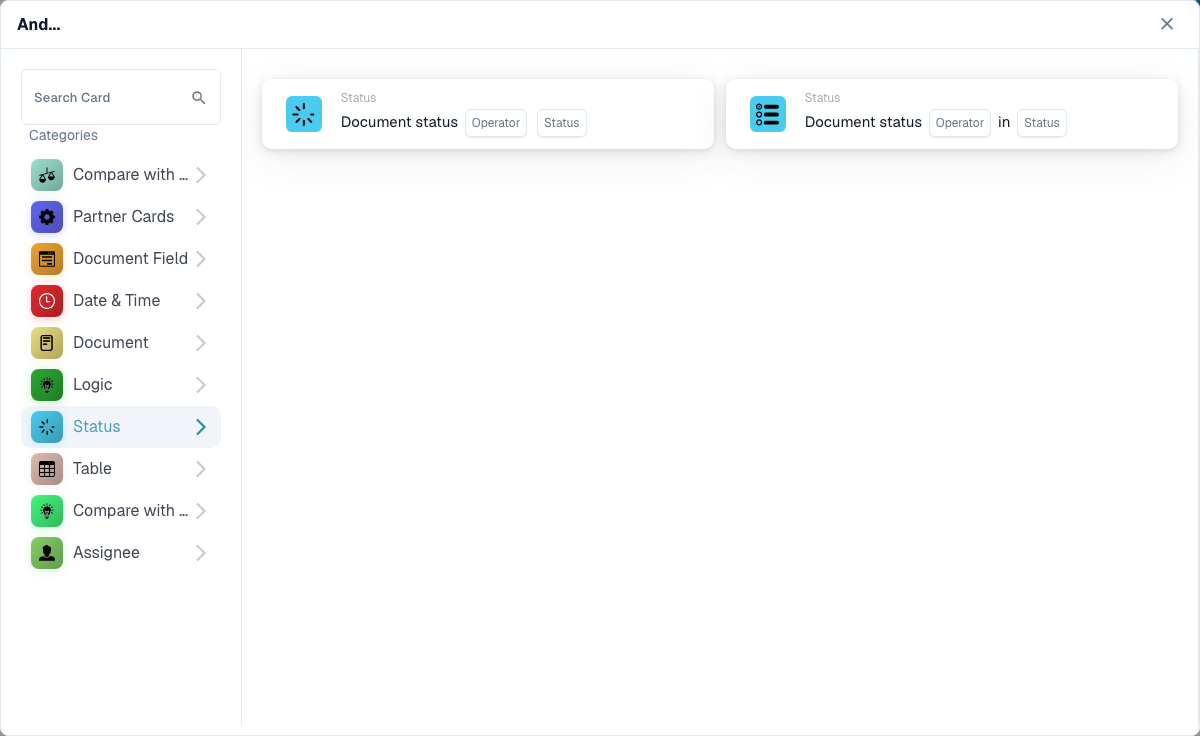This screenshot has height=736, width=1200.
Task: Click Status tag after 'in' on second card
Action: coord(1042,123)
